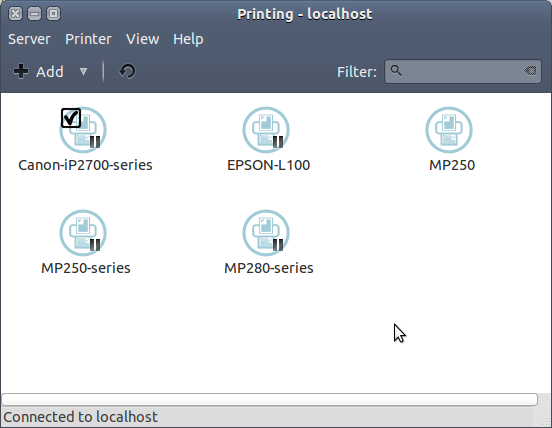Image resolution: width=552 pixels, height=428 pixels.
Task: Maximize the Printing window
Action: (x=54, y=14)
